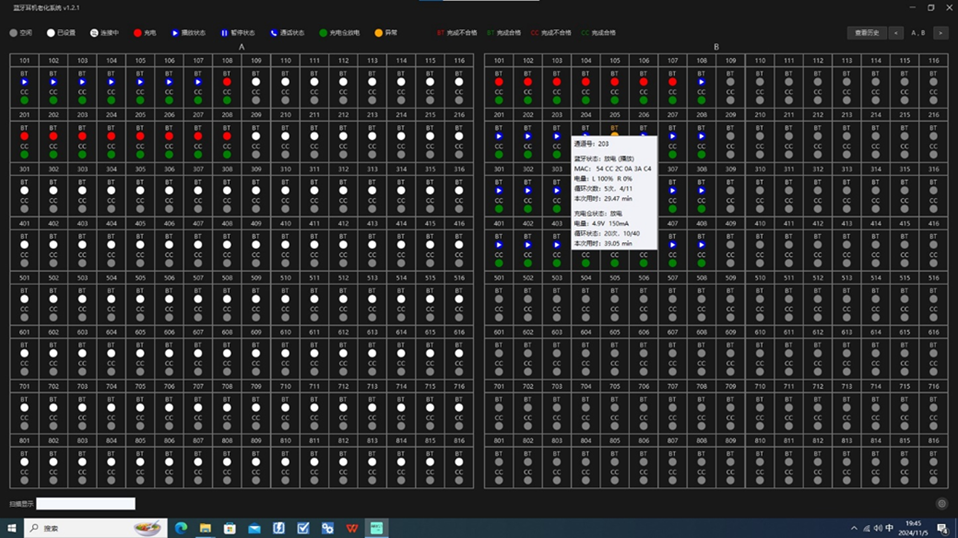Go to previous page with the < button
This screenshot has width=958, height=538.
tap(896, 33)
